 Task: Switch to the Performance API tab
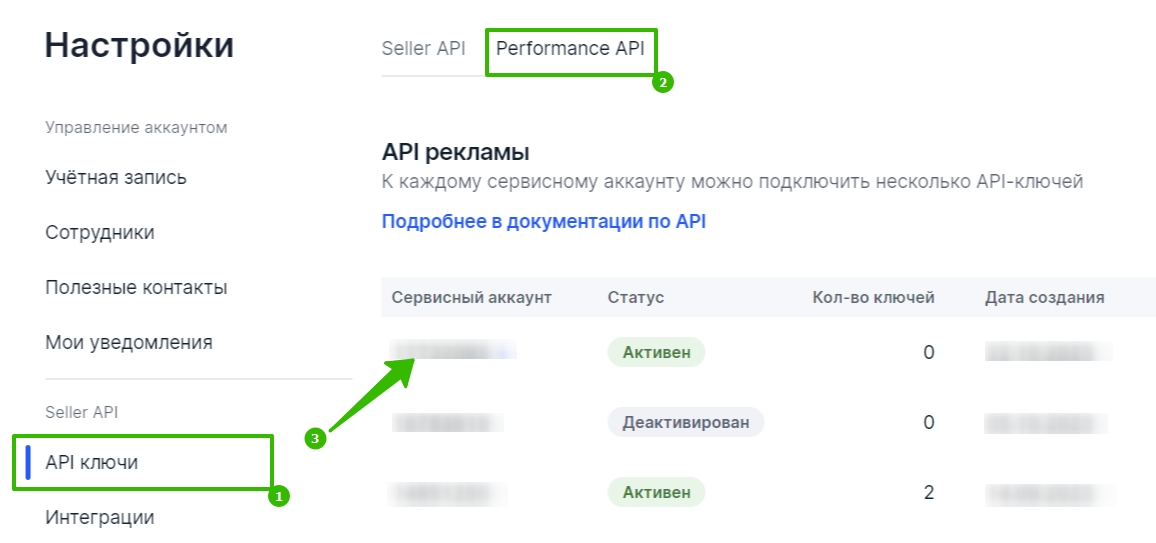click(x=570, y=49)
